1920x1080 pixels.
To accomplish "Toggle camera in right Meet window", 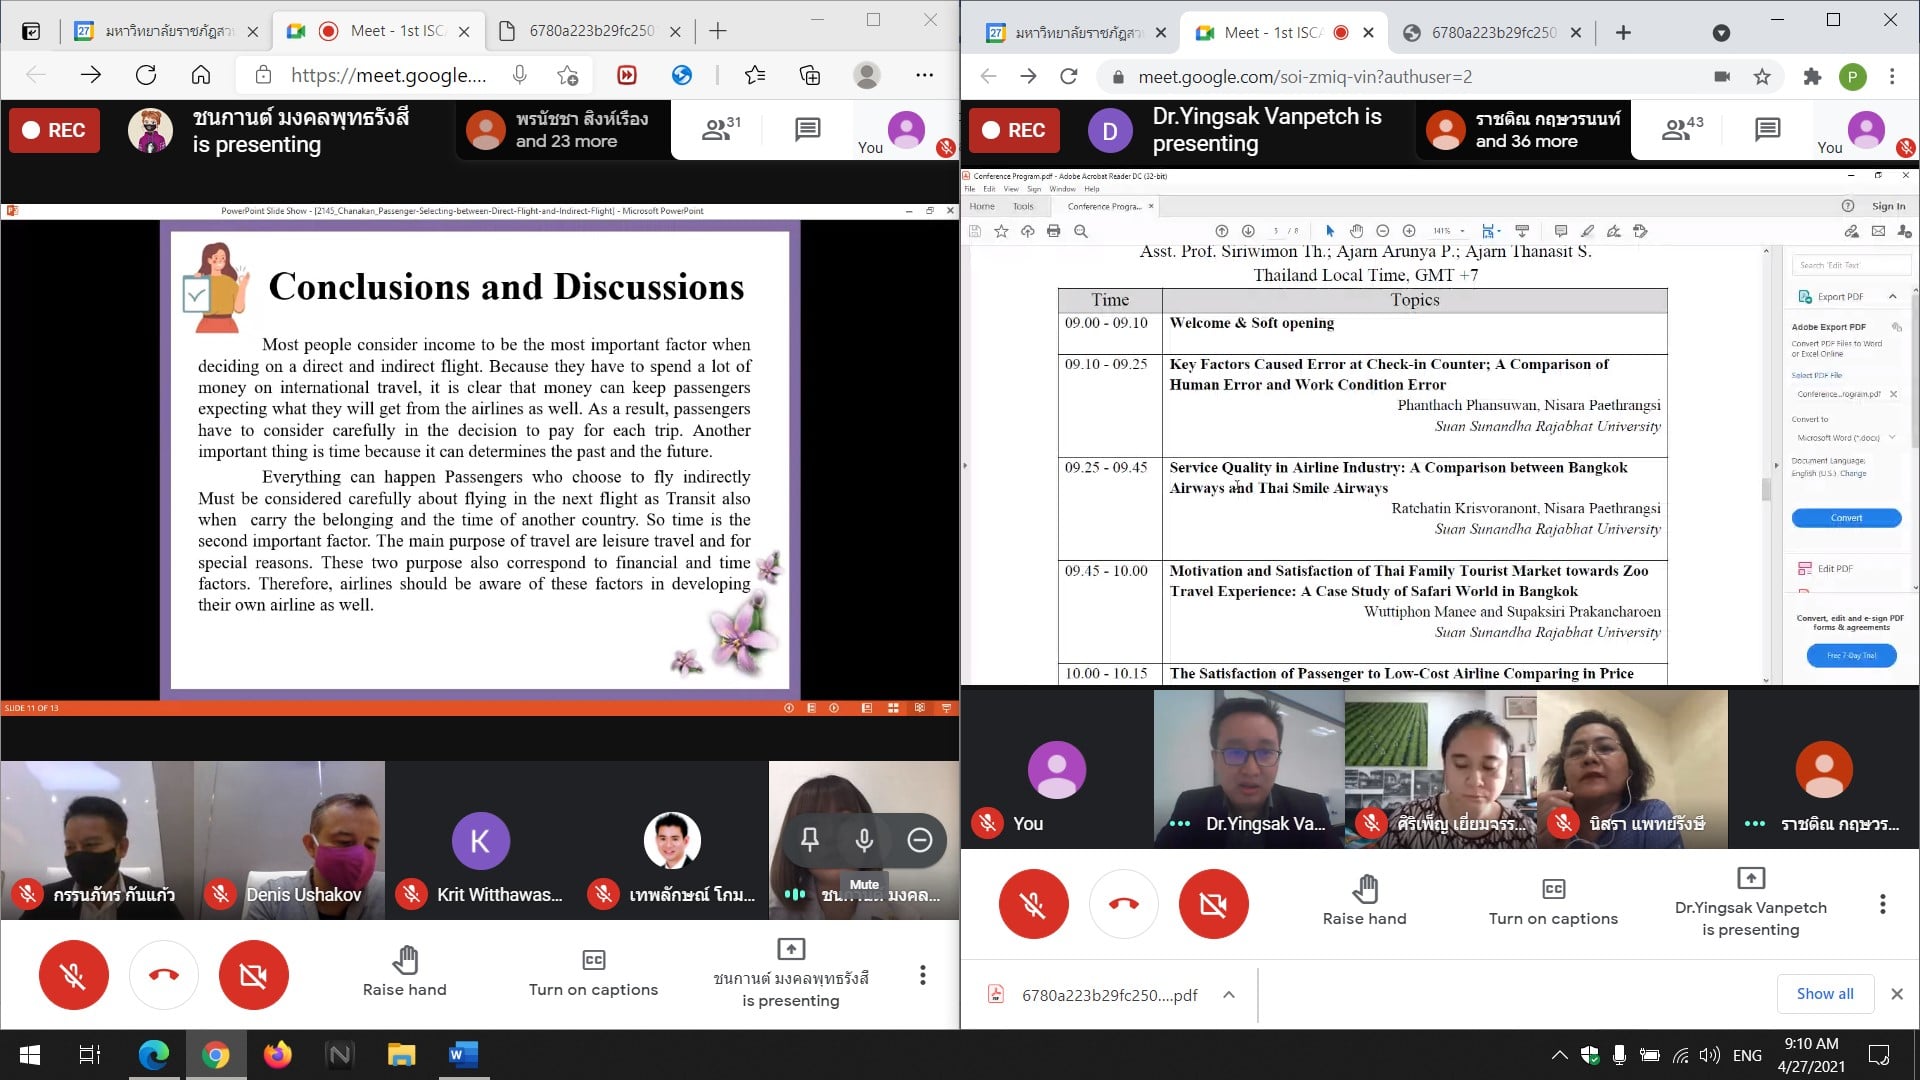I will (1213, 904).
